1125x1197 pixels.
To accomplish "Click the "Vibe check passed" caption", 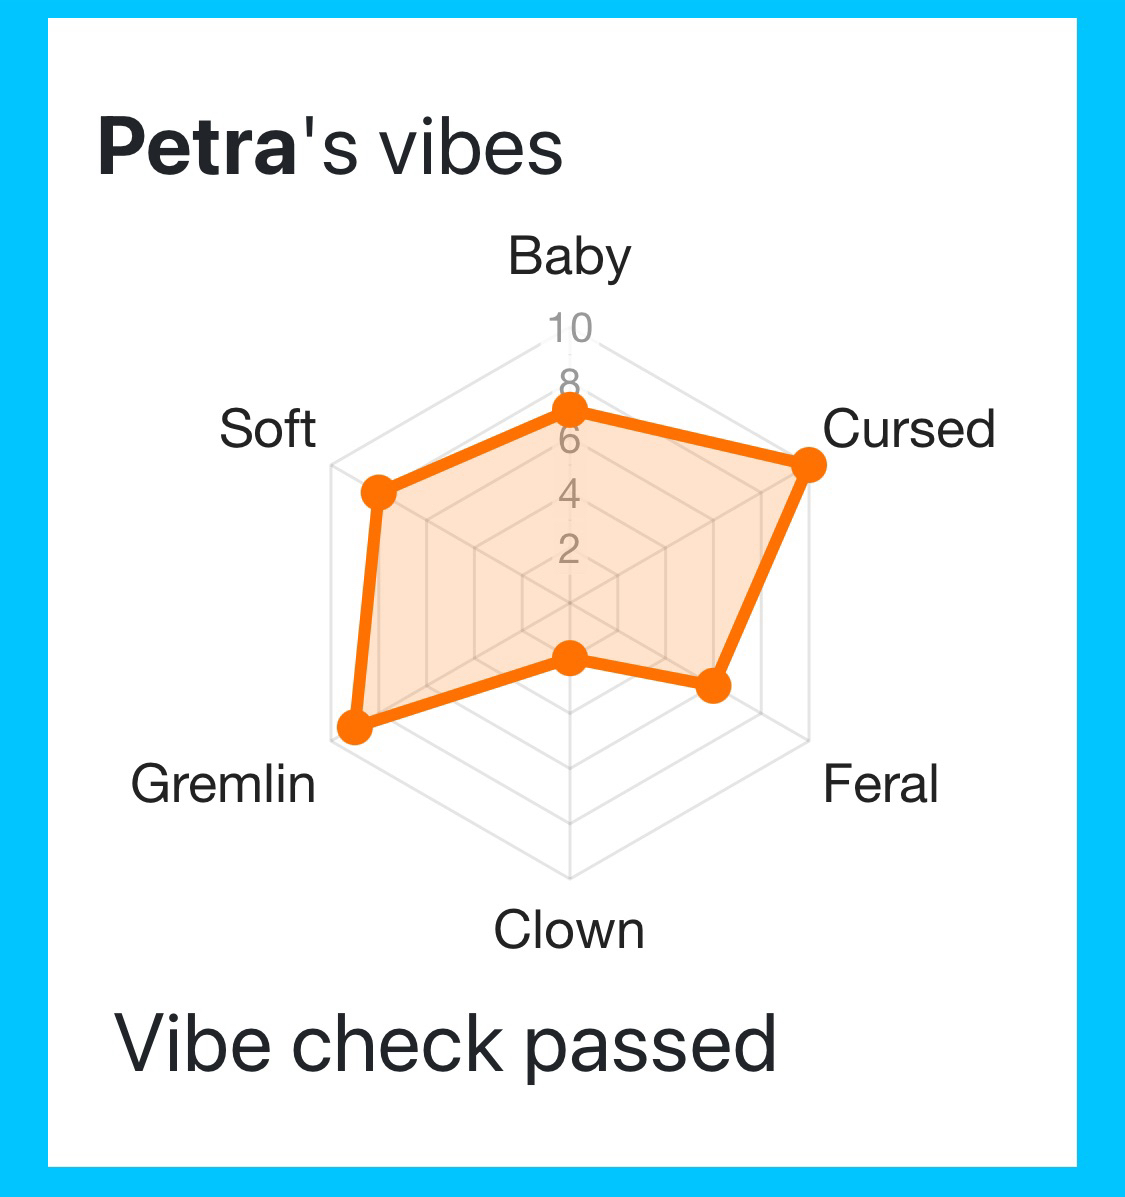I will click(446, 1044).
